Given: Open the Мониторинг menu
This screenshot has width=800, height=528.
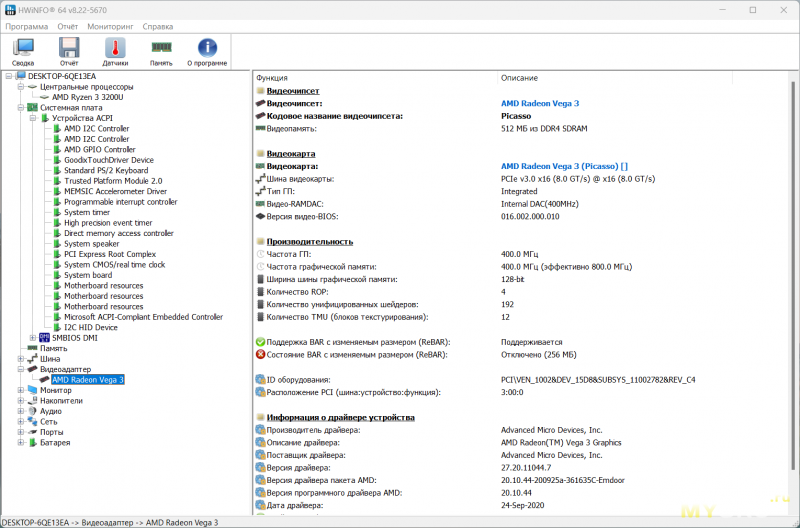Looking at the screenshot, I should click(x=110, y=27).
